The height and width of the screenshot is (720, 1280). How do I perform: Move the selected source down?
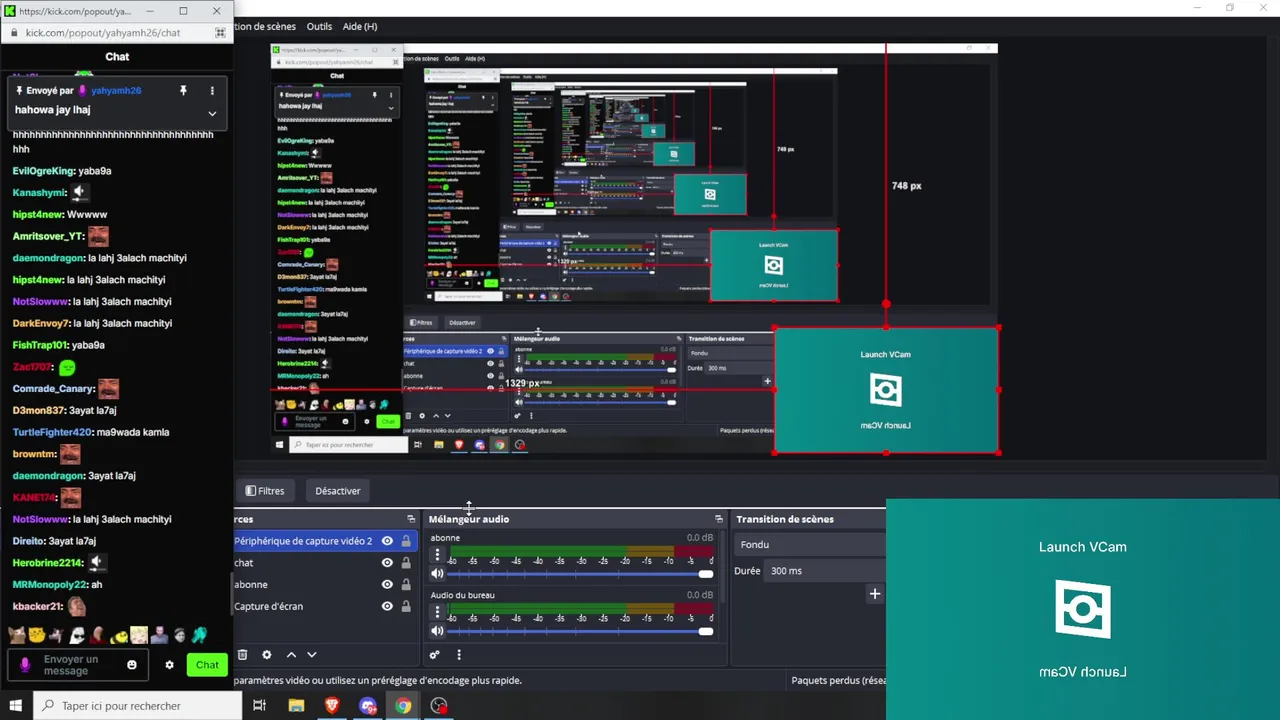click(x=312, y=655)
